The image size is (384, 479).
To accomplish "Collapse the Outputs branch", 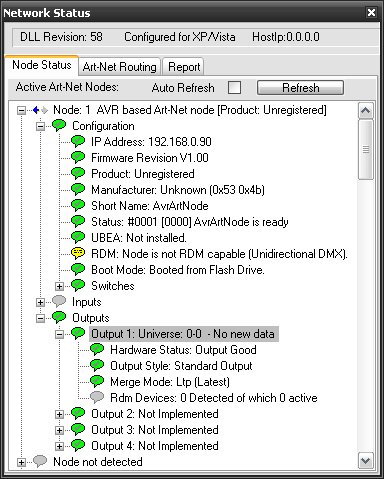I will click(40, 318).
